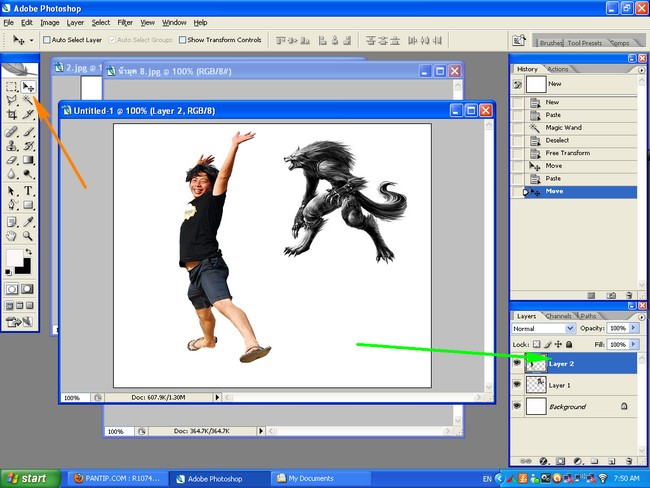
Task: Toggle Quick Mask mode
Action: pyautogui.click(x=27, y=289)
